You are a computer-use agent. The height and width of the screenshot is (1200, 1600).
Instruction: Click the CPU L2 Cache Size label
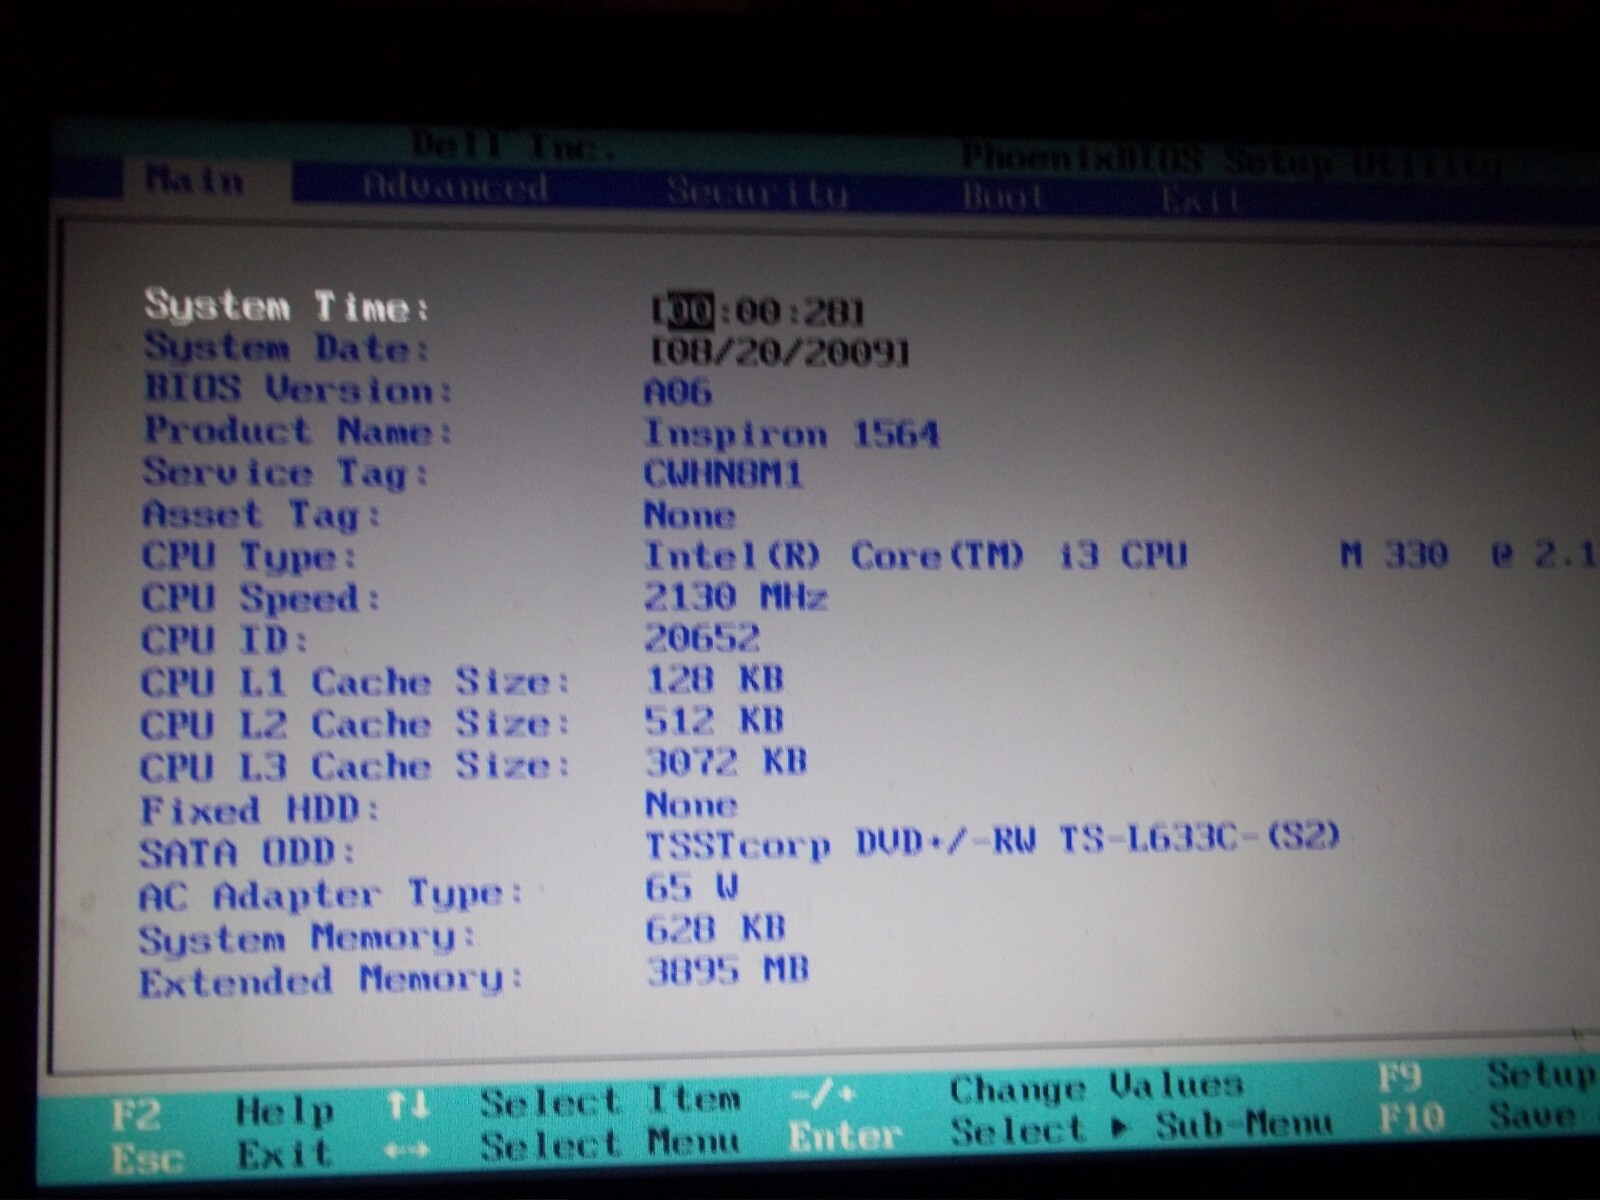click(356, 724)
